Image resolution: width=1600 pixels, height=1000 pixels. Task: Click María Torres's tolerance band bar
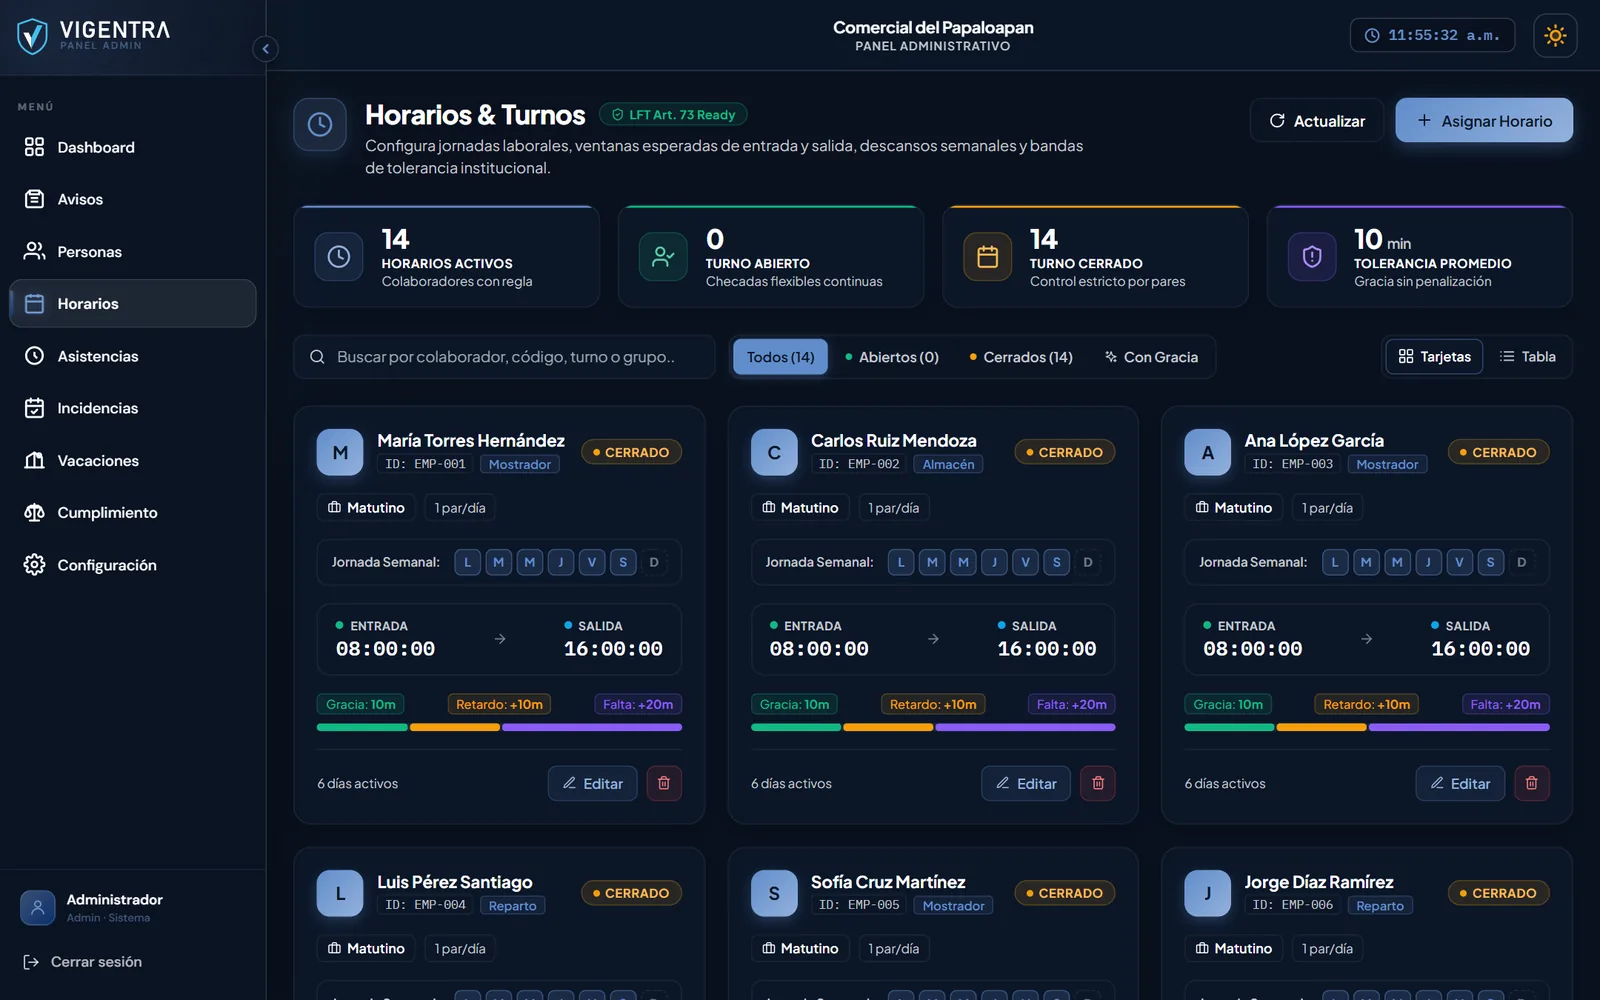[x=499, y=727]
